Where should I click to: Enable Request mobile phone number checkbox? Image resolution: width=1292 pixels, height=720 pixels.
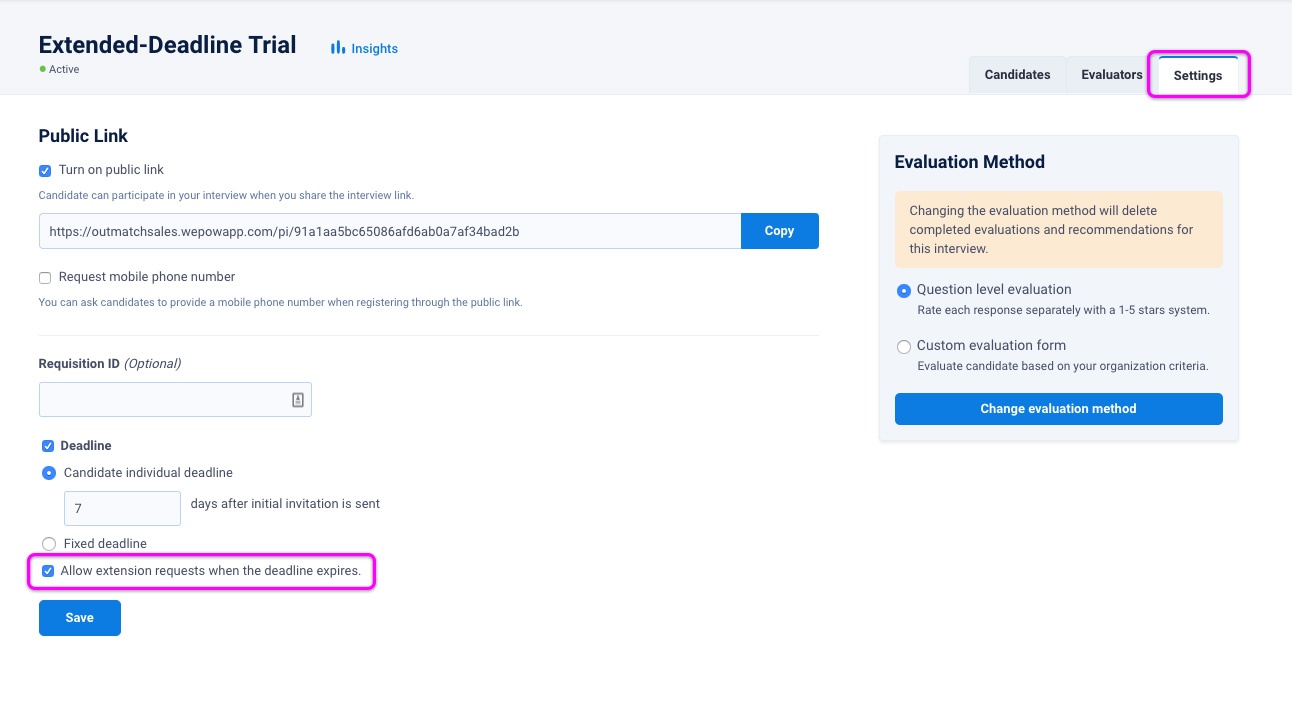pos(45,277)
